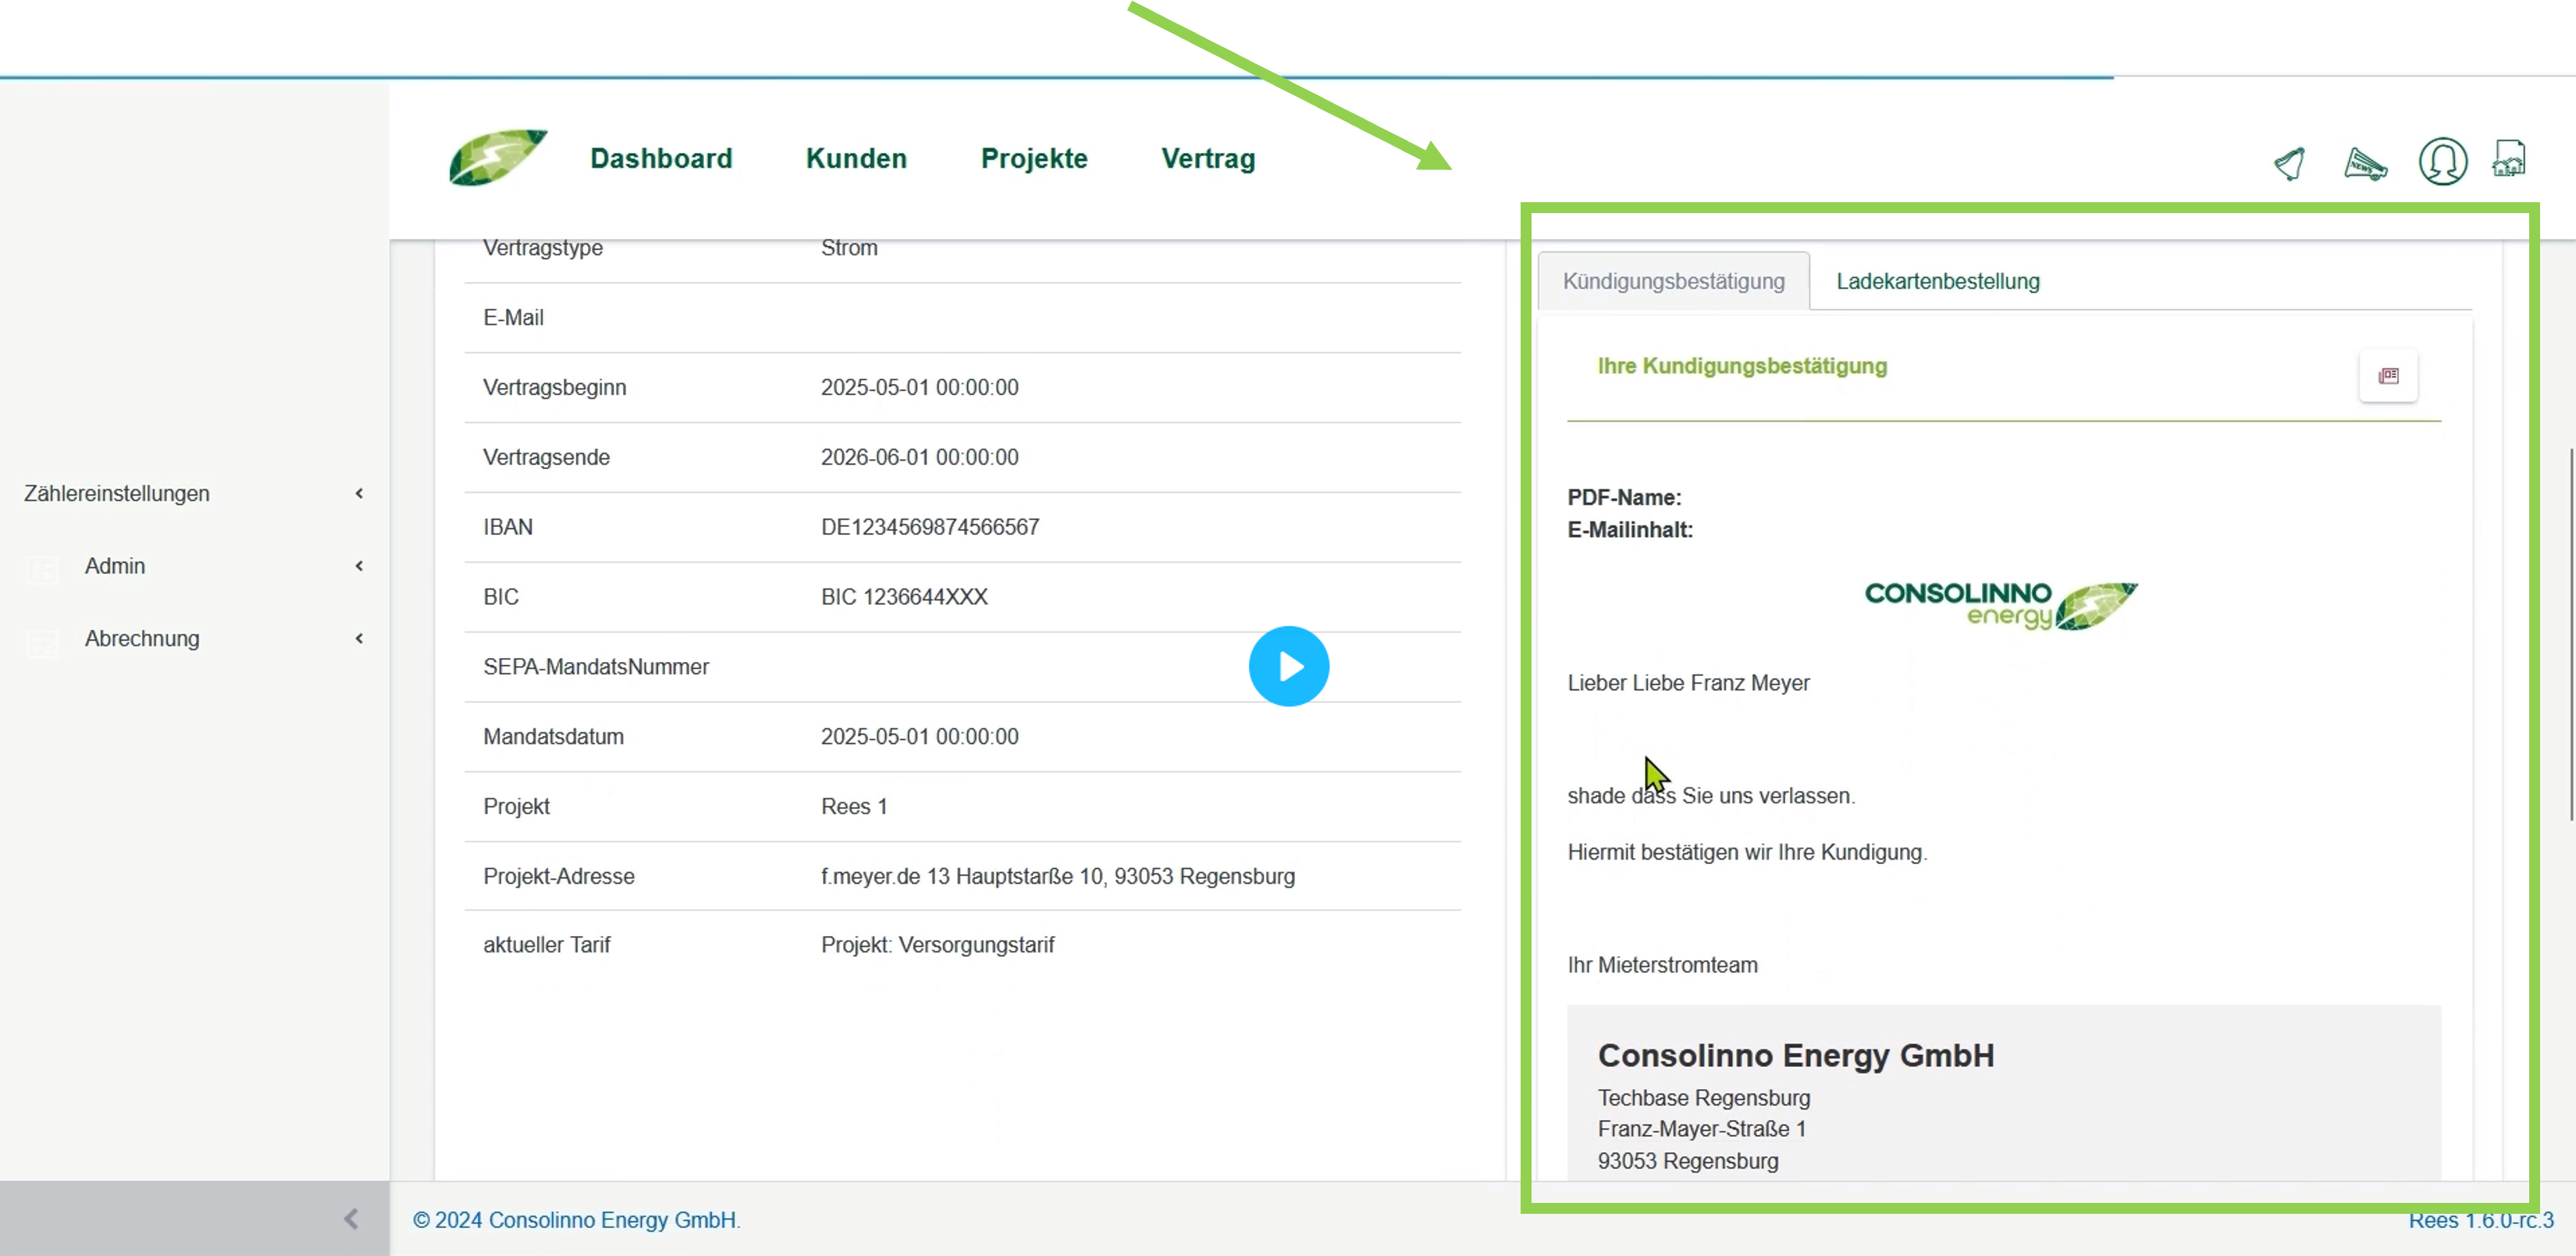Collapse the sidebar with bottom chevron
The height and width of the screenshot is (1256, 2576).
tap(351, 1218)
